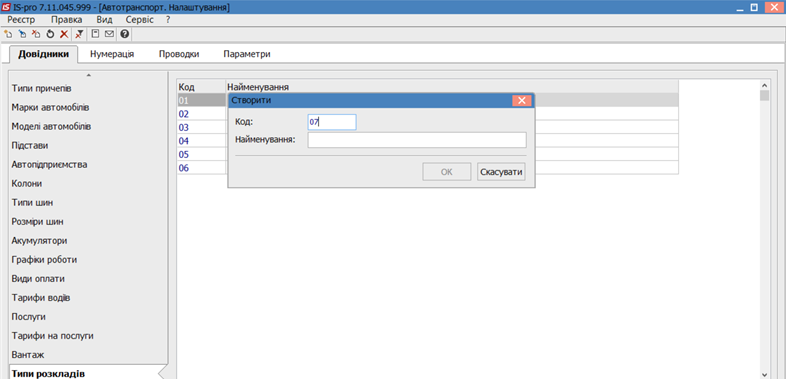Select Види оплати in the sidebar
This screenshot has width=786, height=379.
coord(38,279)
